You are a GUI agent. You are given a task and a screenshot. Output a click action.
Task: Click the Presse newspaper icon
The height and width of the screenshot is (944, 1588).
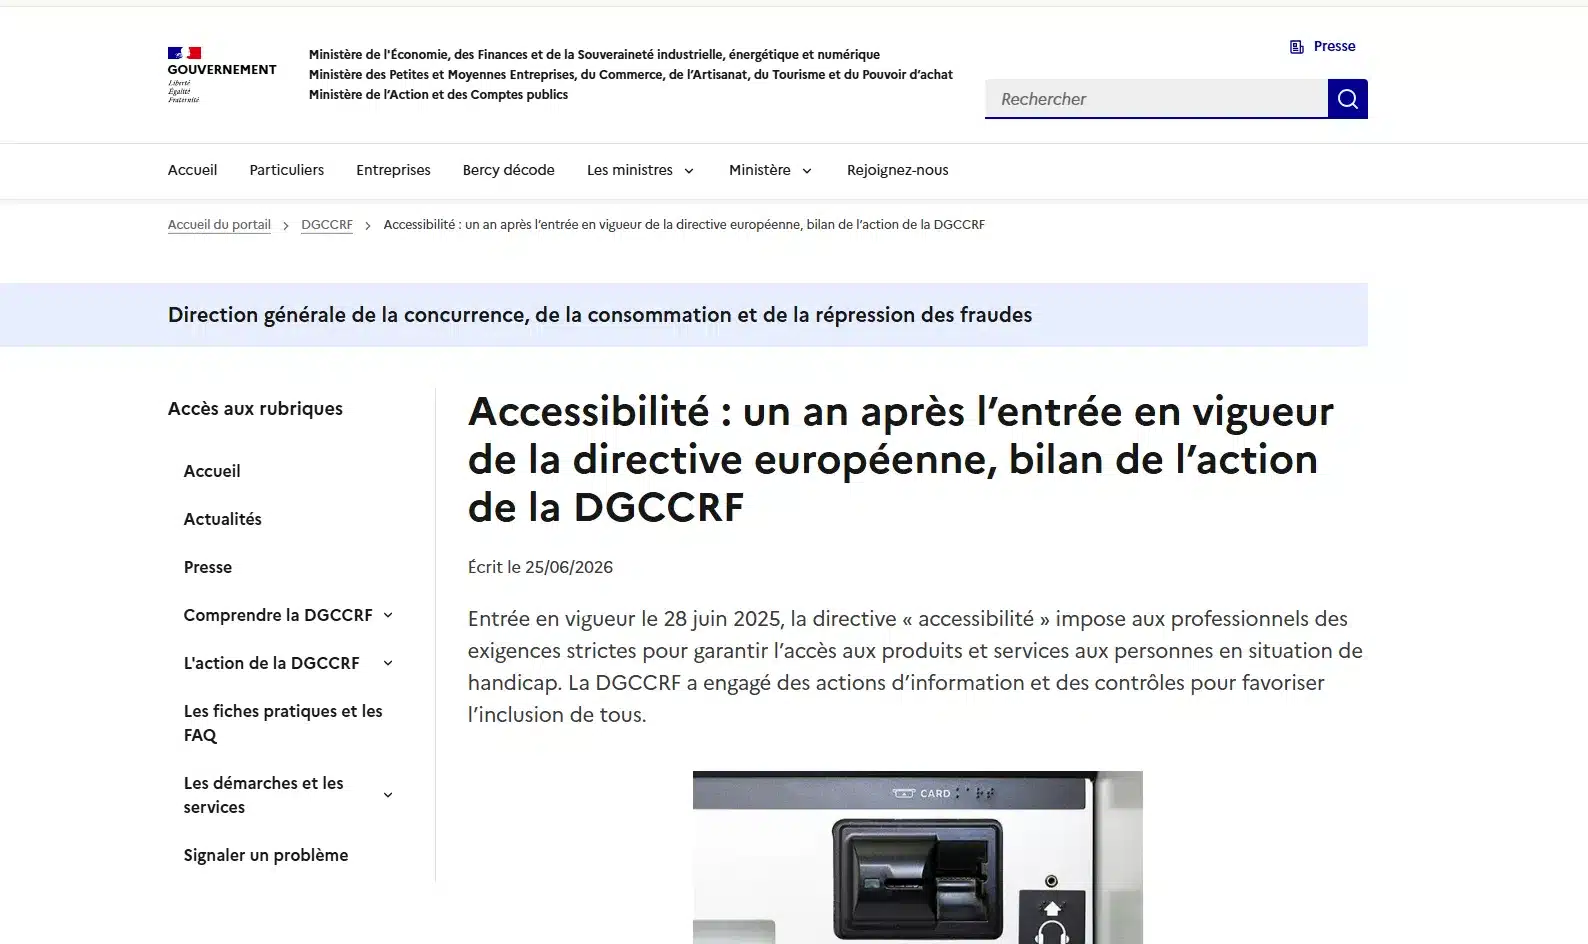point(1297,47)
